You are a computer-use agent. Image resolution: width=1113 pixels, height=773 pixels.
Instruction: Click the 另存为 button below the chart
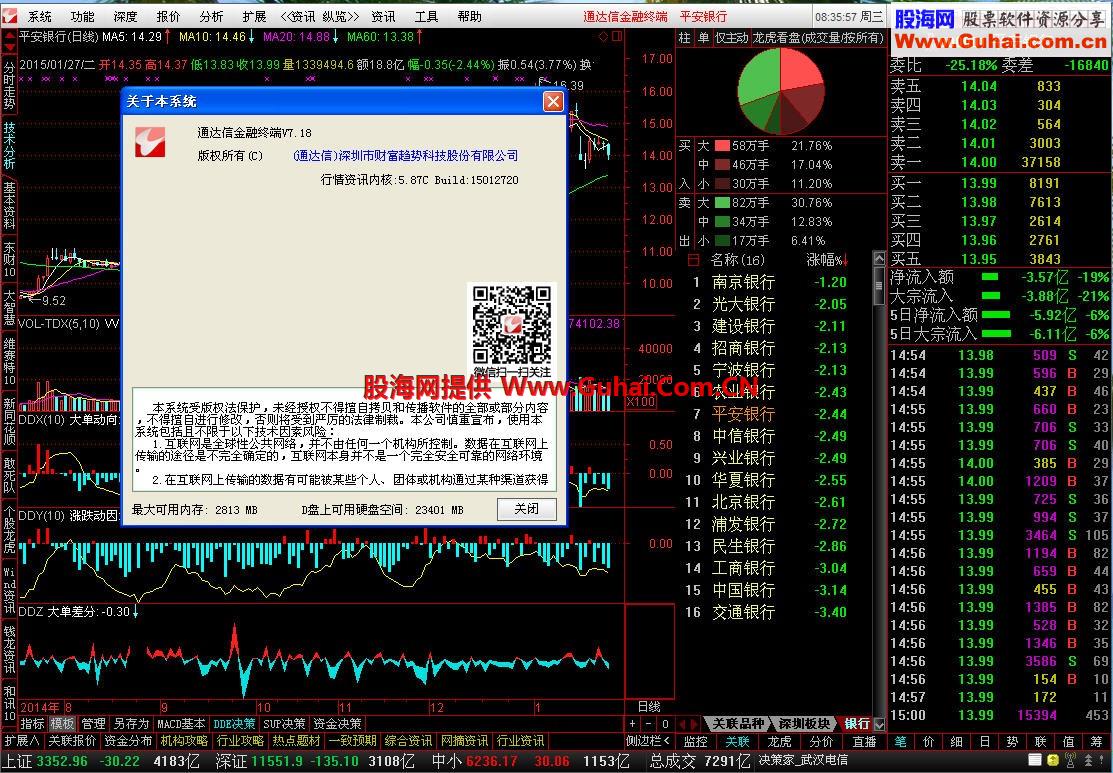[x=131, y=724]
